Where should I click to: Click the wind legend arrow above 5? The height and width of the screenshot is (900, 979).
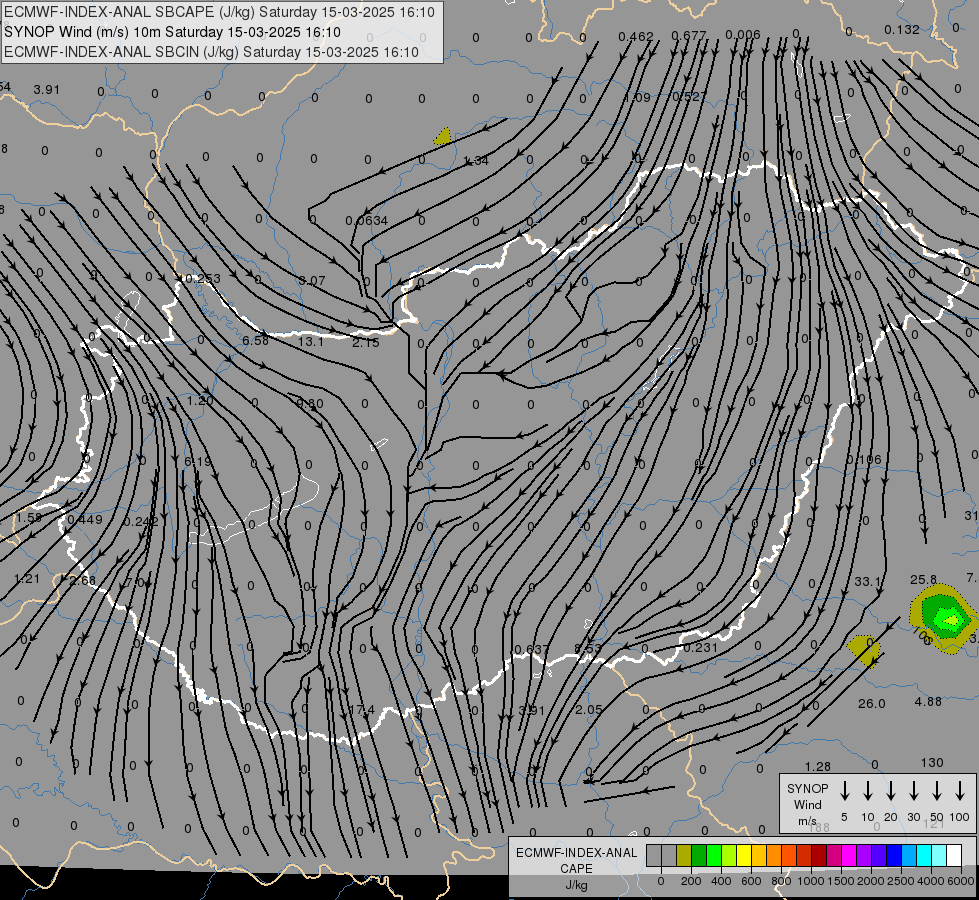click(x=845, y=791)
